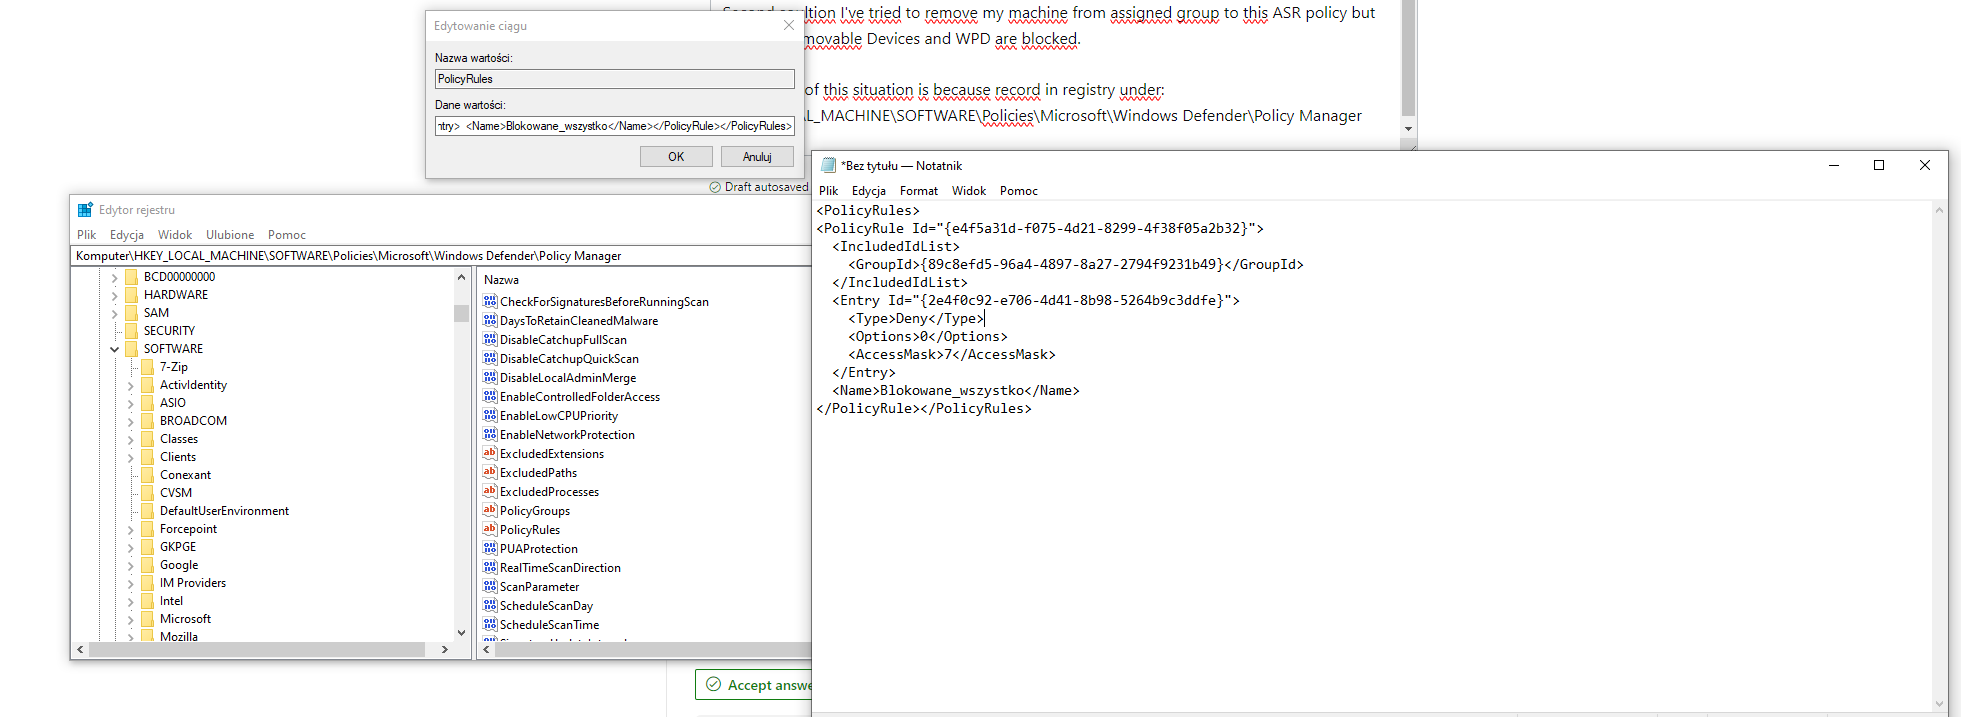Expand the ActivIdentity key
The height and width of the screenshot is (717, 1961).
pos(131,385)
